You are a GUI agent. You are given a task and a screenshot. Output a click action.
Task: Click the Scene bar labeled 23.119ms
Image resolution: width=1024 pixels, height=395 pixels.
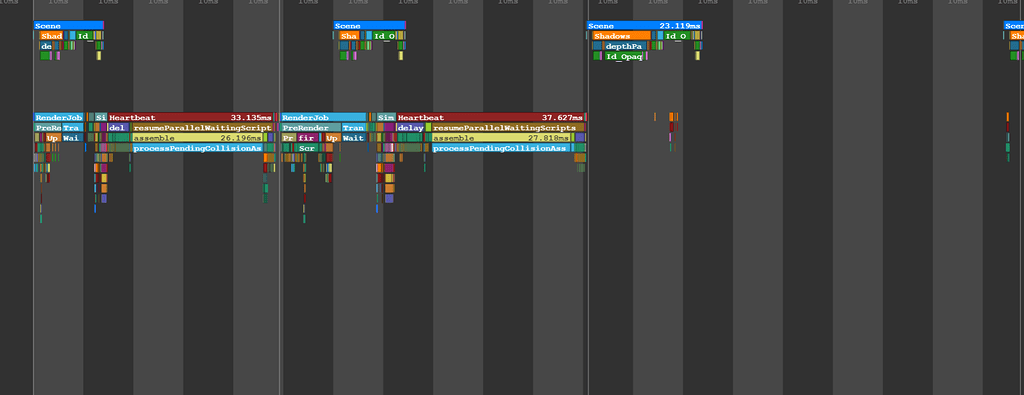(645, 25)
